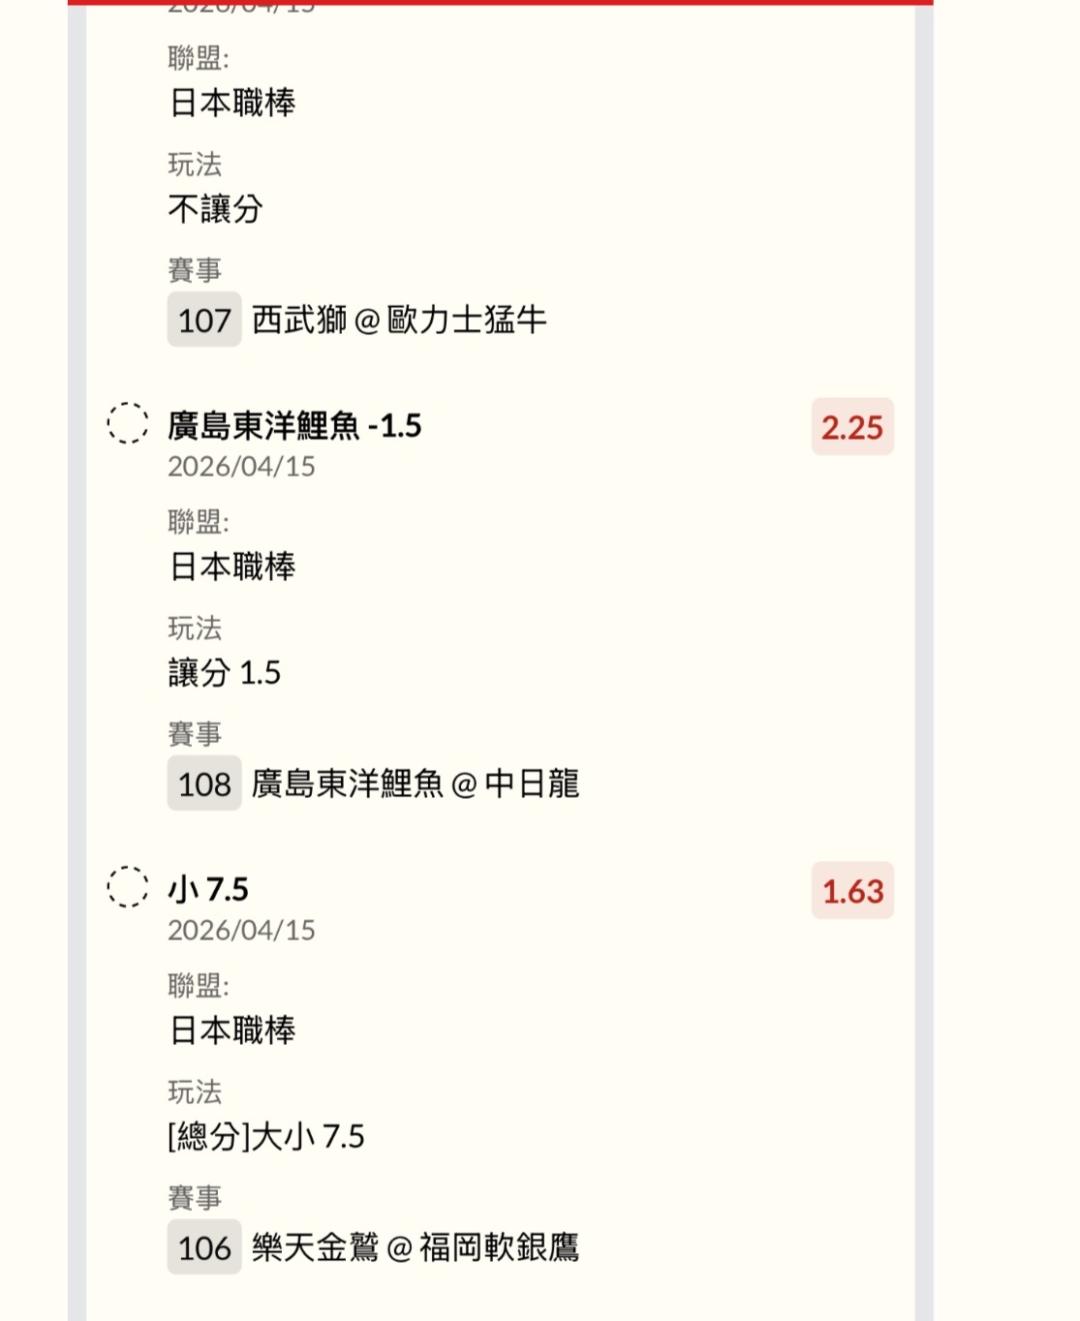
Task: Open the 廣島東洋鯉魚 @ 中日龍 match
Action: [x=415, y=784]
